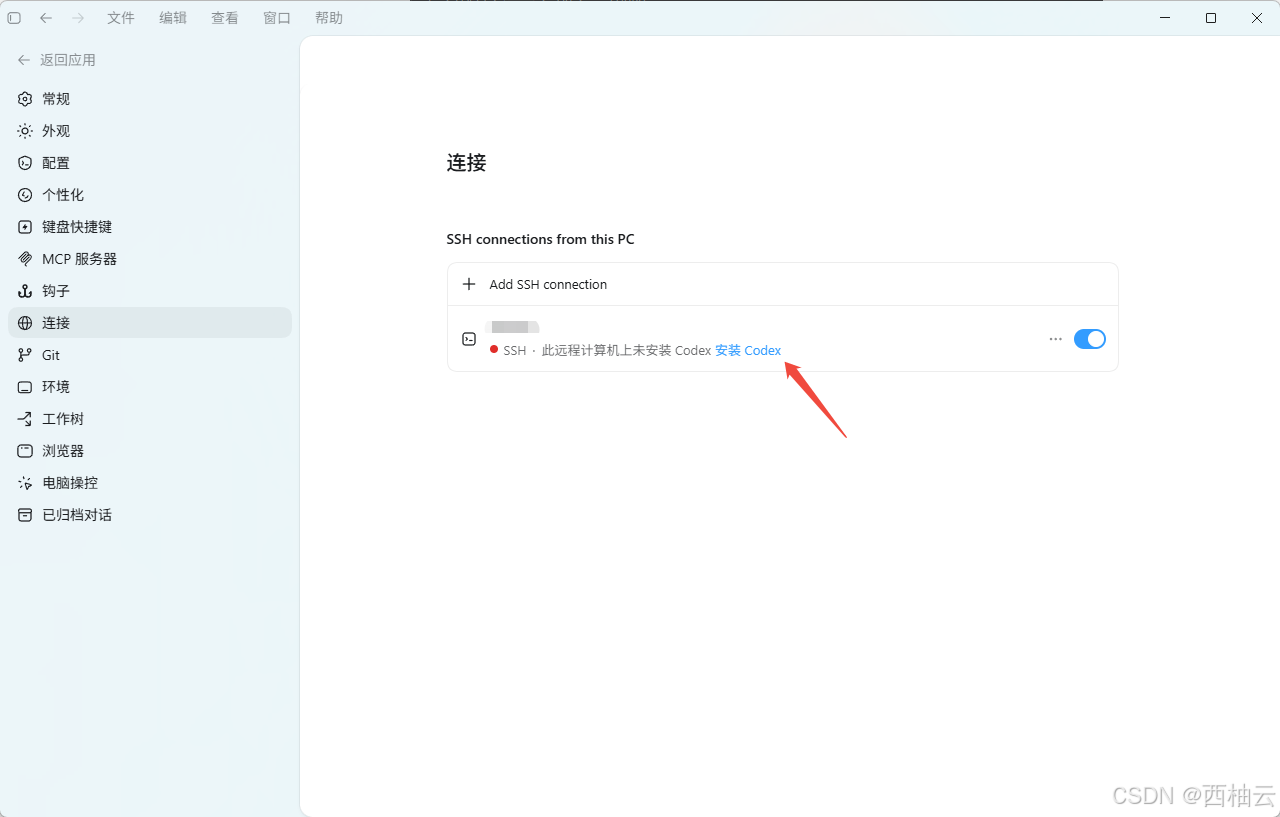
Task: Disable the SSH connection toggle
Action: click(1090, 339)
